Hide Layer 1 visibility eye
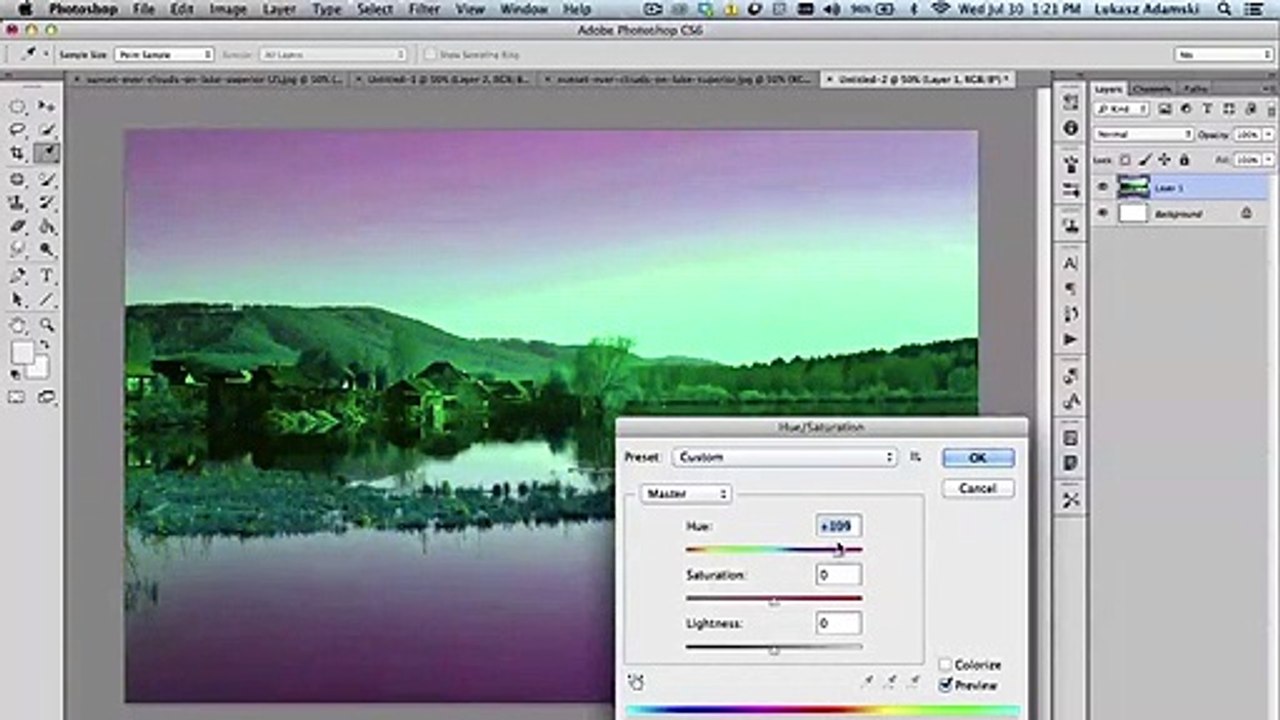This screenshot has height=720, width=1280. [1104, 187]
